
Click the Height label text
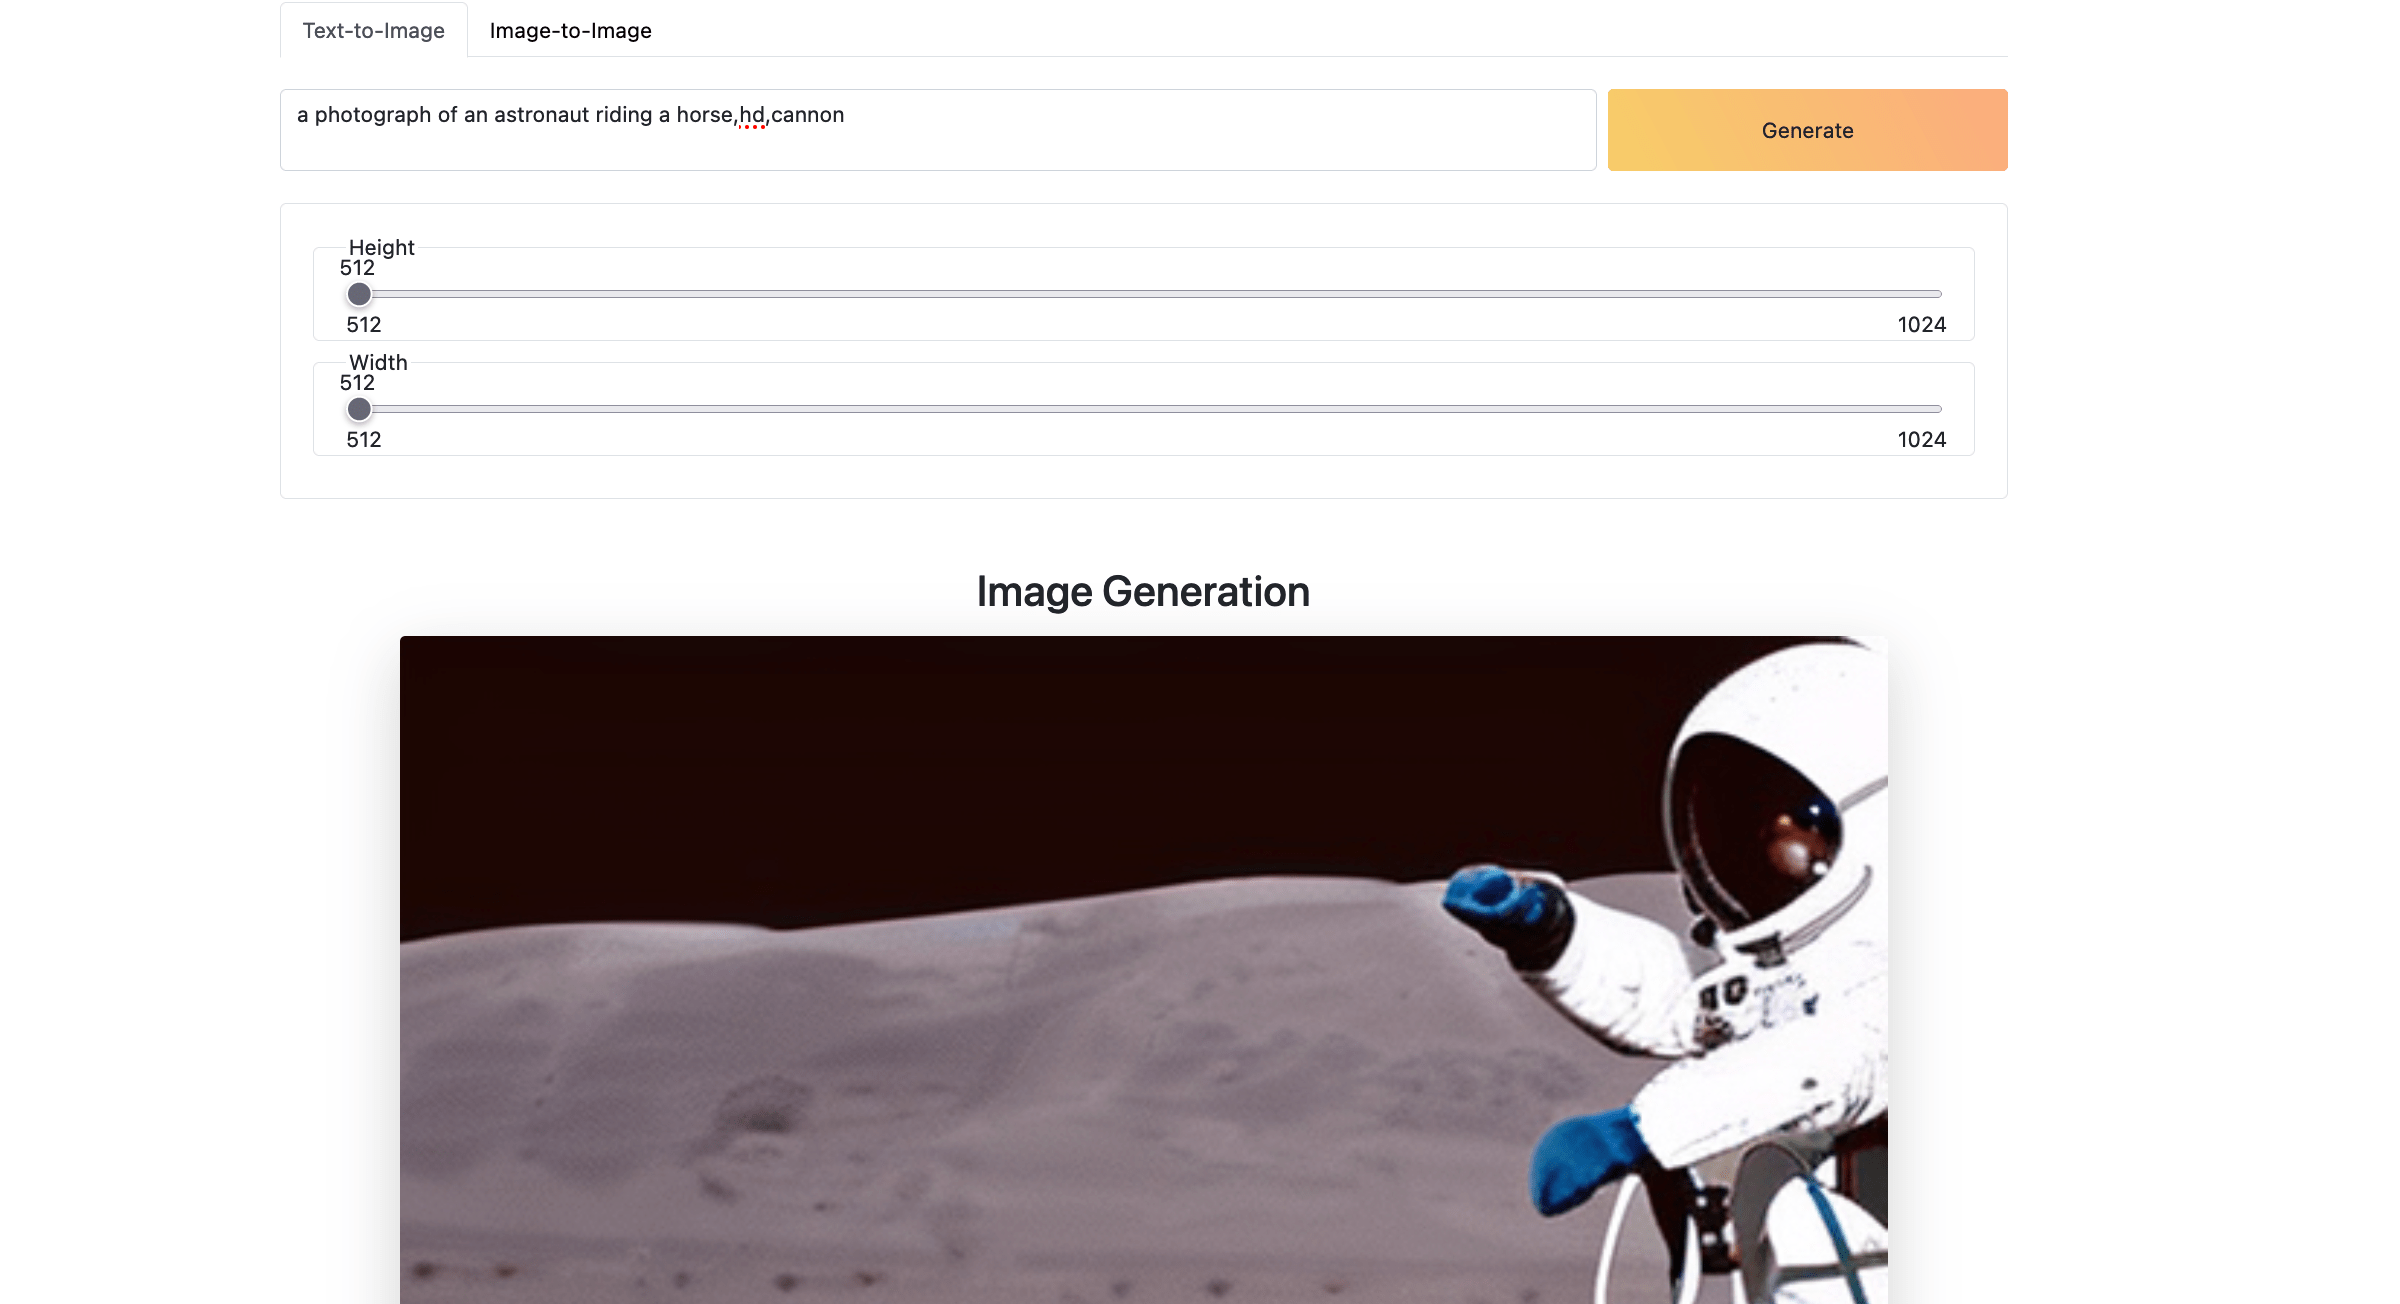pyautogui.click(x=381, y=247)
